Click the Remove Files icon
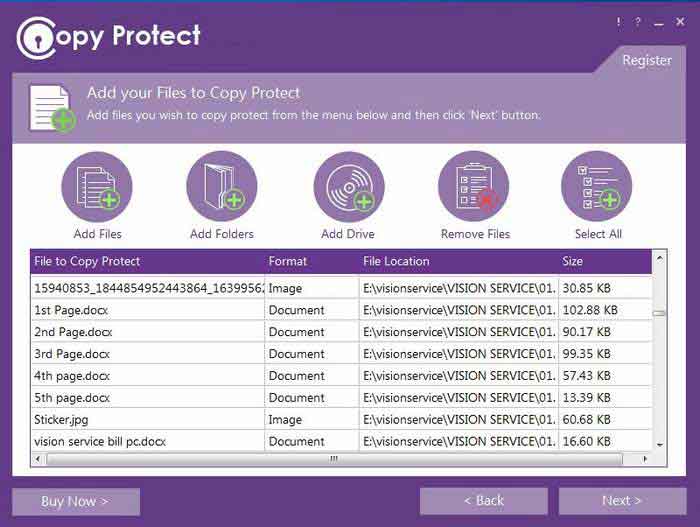The width and height of the screenshot is (700, 527). click(x=474, y=186)
